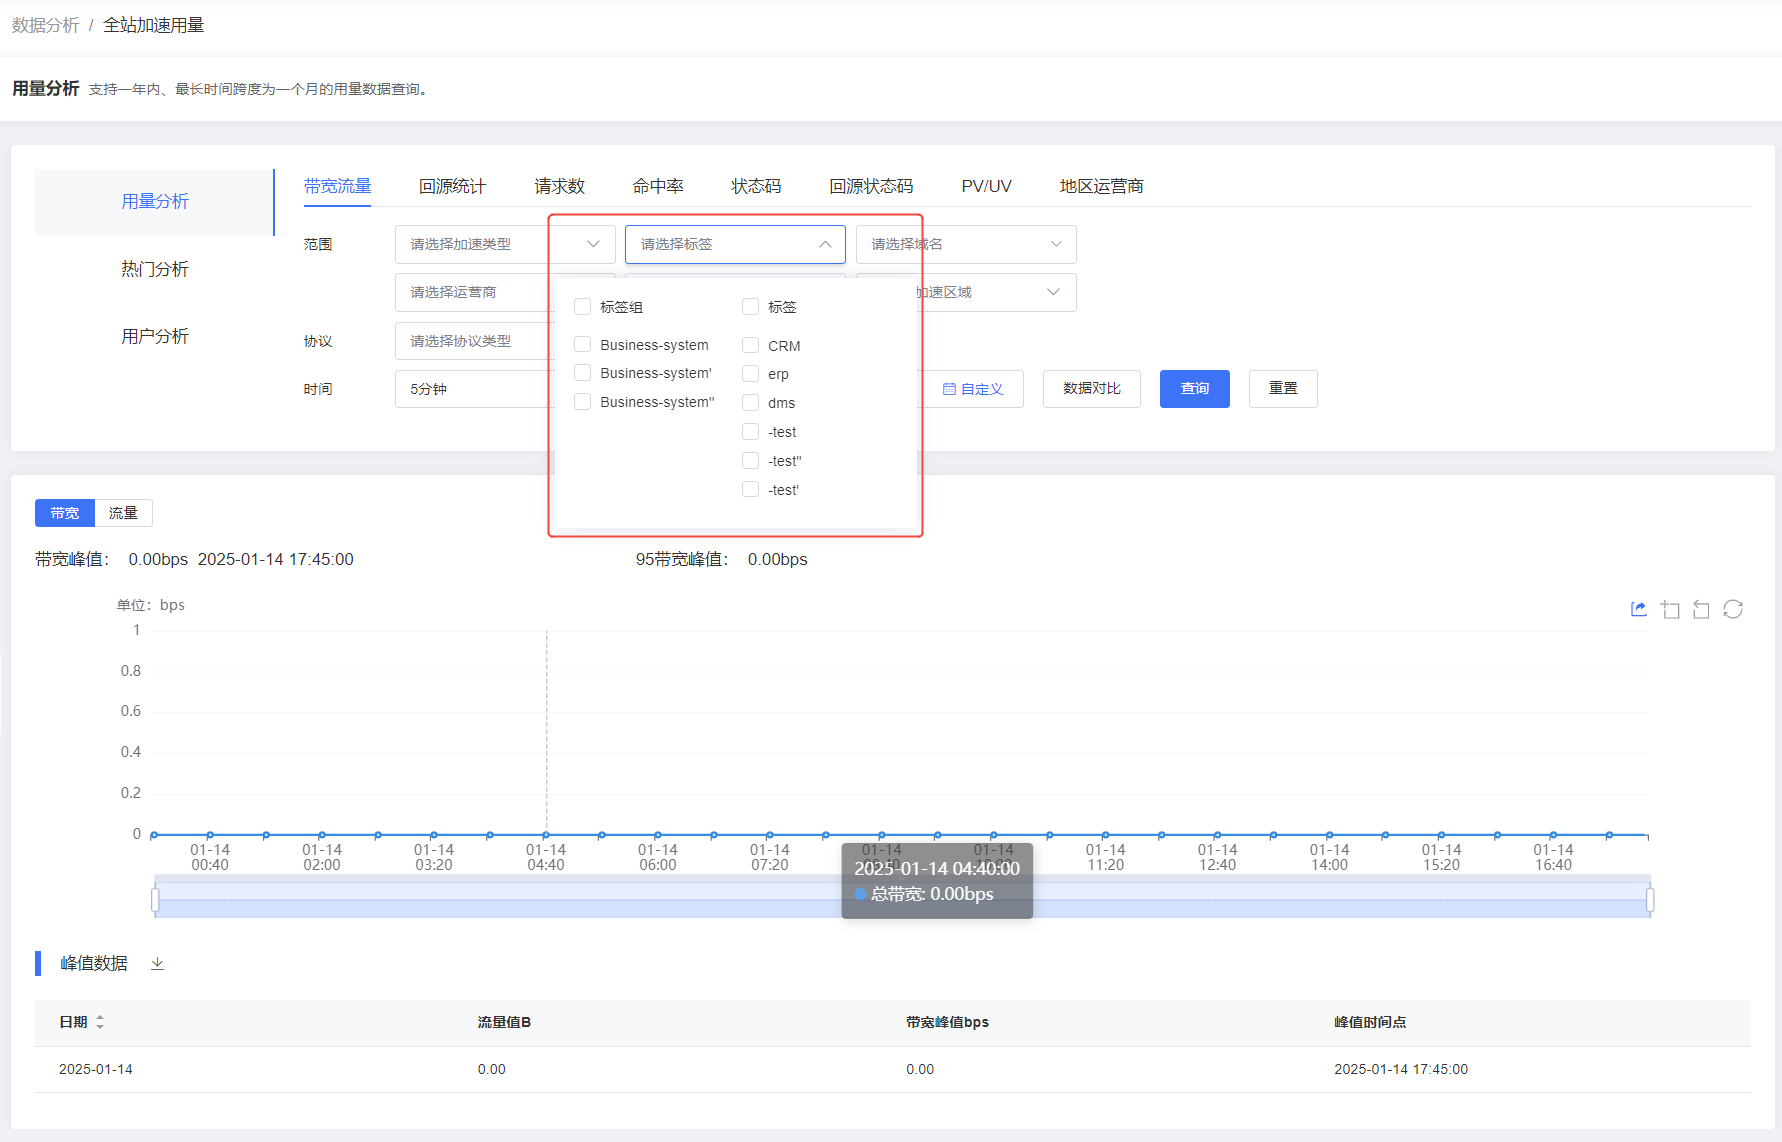The width and height of the screenshot is (1782, 1142).
Task: Click the 峰值时间点 column header
Action: coord(1370,1022)
